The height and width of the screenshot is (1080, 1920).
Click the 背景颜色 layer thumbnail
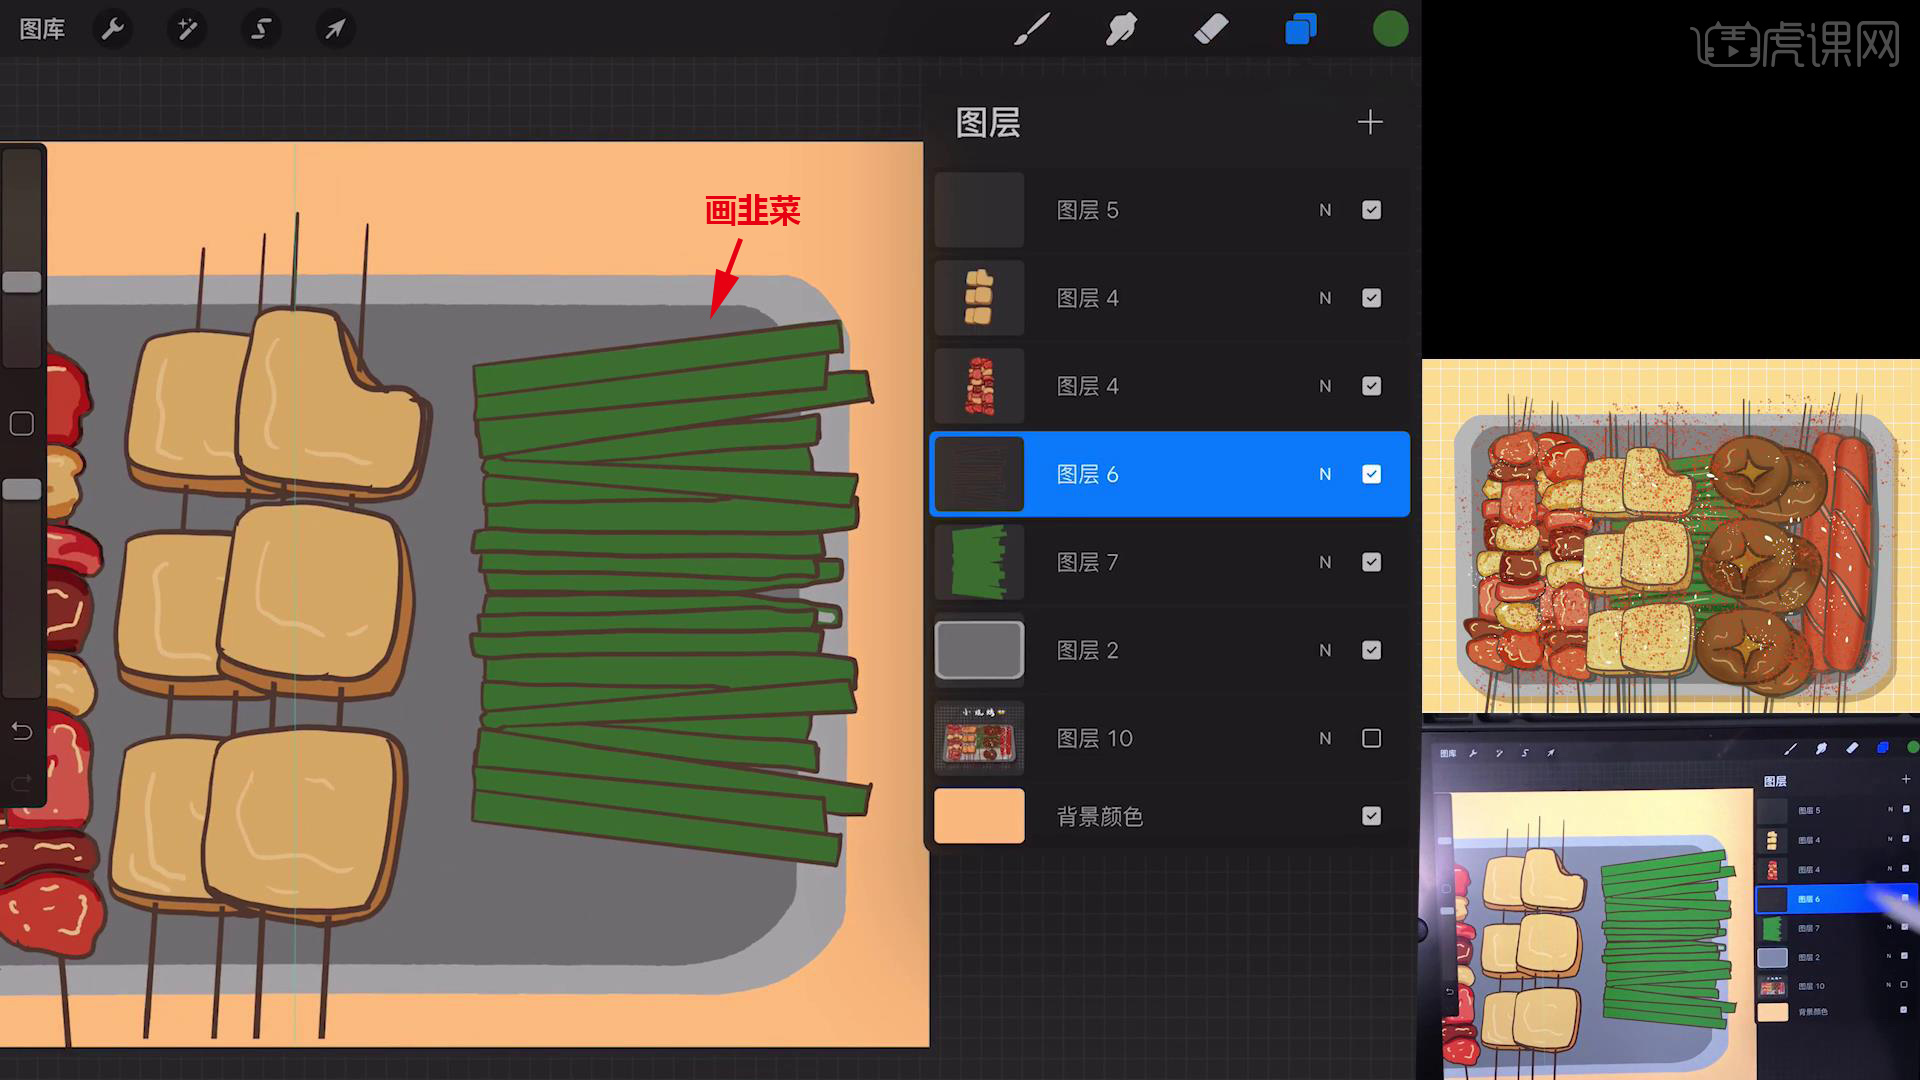(x=979, y=816)
